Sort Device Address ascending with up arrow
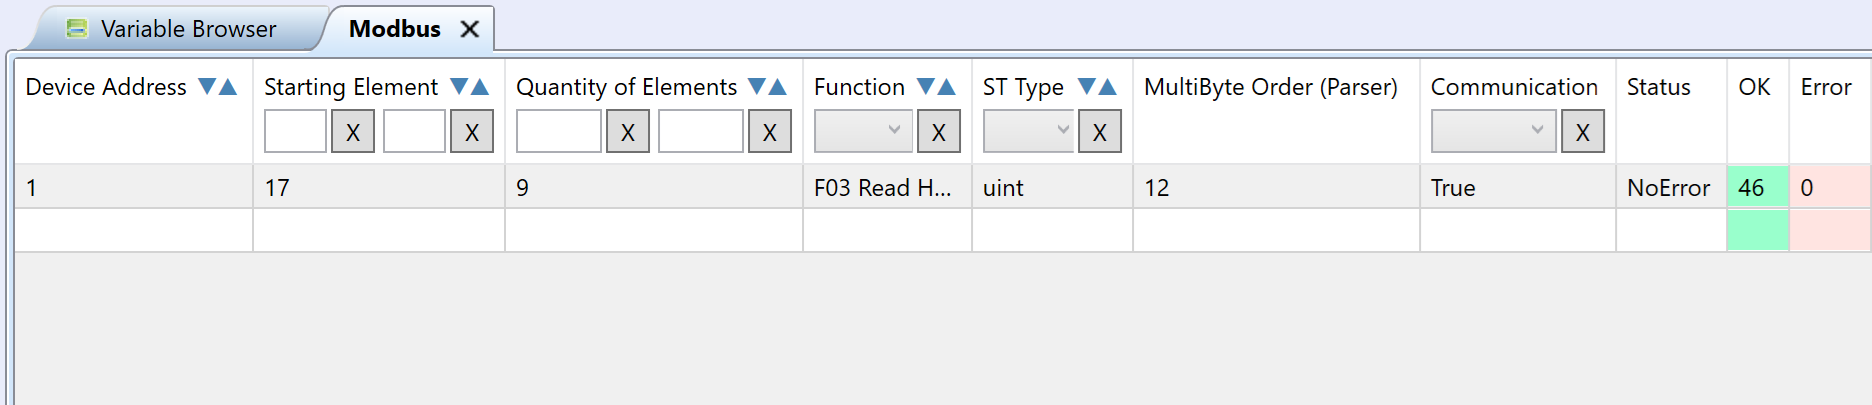 point(228,87)
